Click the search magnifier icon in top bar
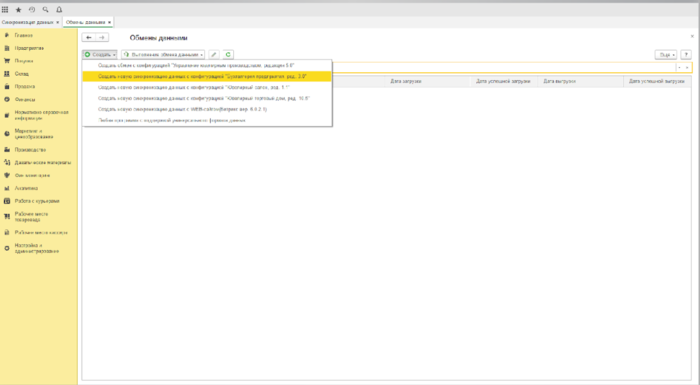The width and height of the screenshot is (700, 385). [x=46, y=9]
